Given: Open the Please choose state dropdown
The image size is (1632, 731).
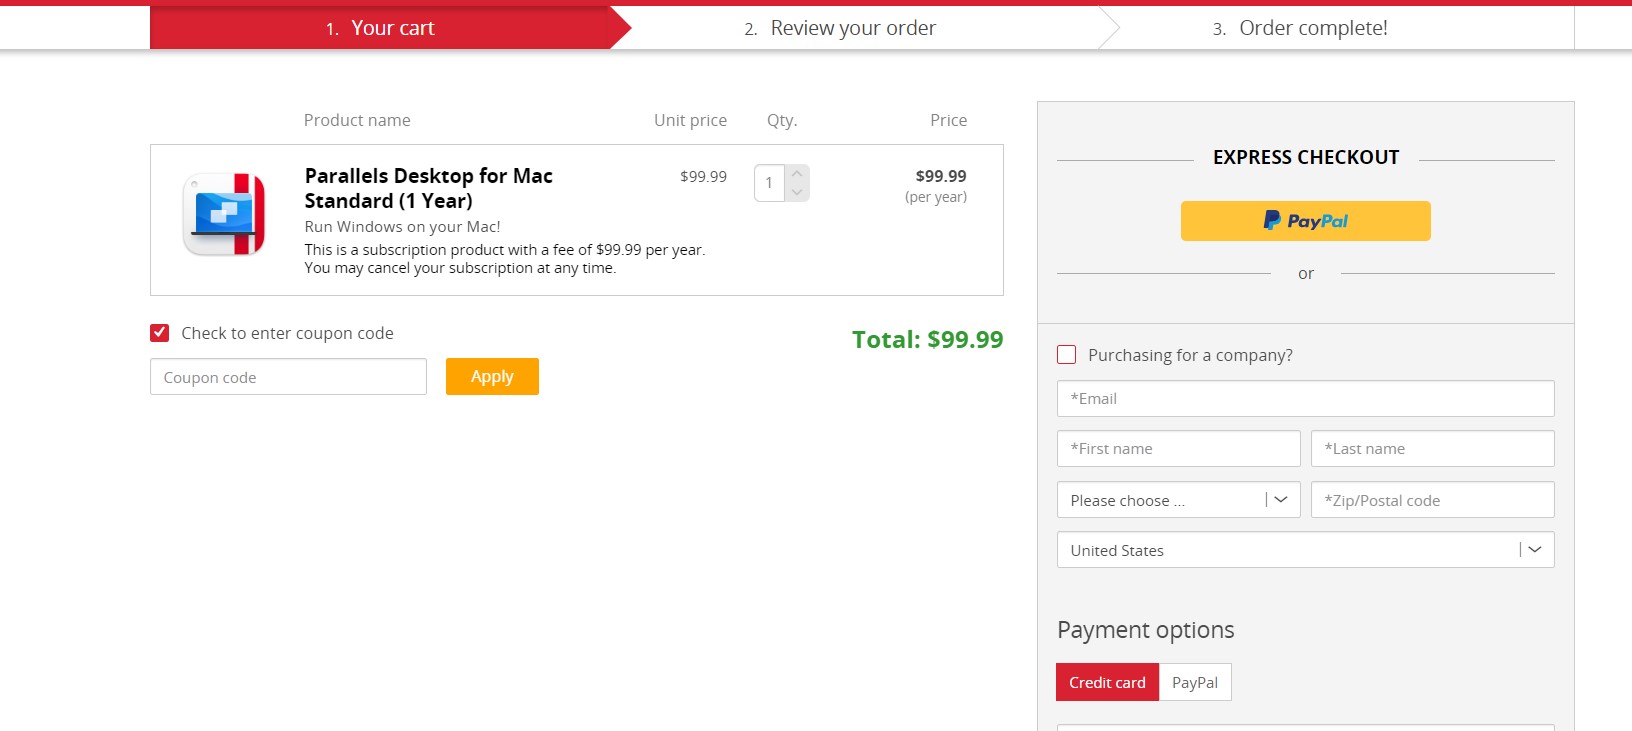Looking at the screenshot, I should point(1178,500).
